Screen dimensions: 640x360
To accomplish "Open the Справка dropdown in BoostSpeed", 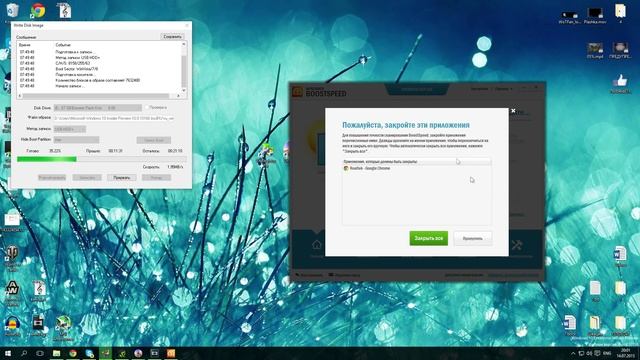I will 503,89.
